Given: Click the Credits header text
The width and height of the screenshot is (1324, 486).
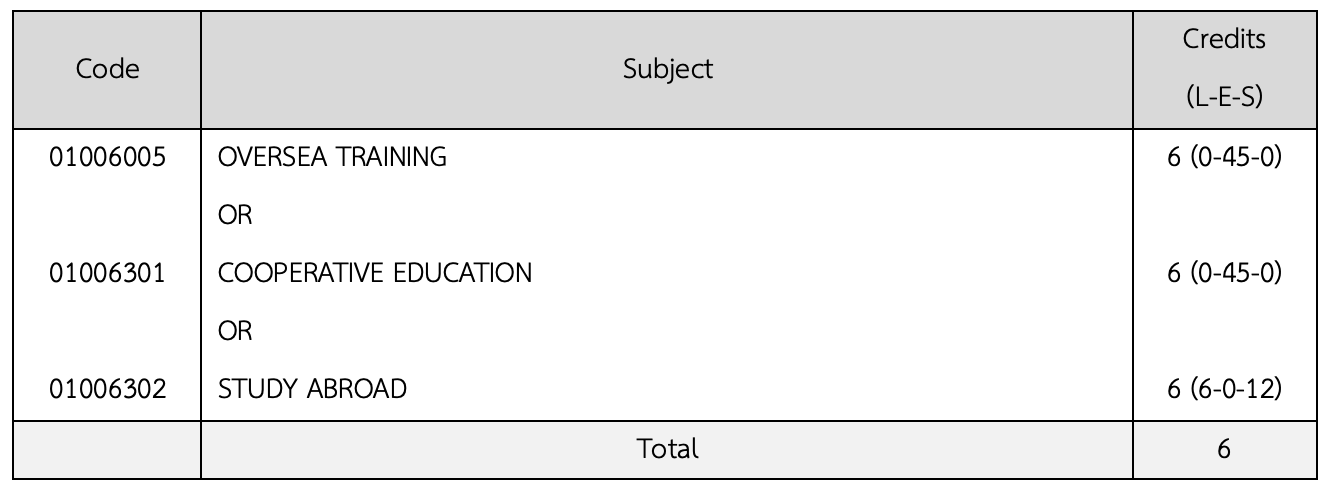Looking at the screenshot, I should point(1223,40).
